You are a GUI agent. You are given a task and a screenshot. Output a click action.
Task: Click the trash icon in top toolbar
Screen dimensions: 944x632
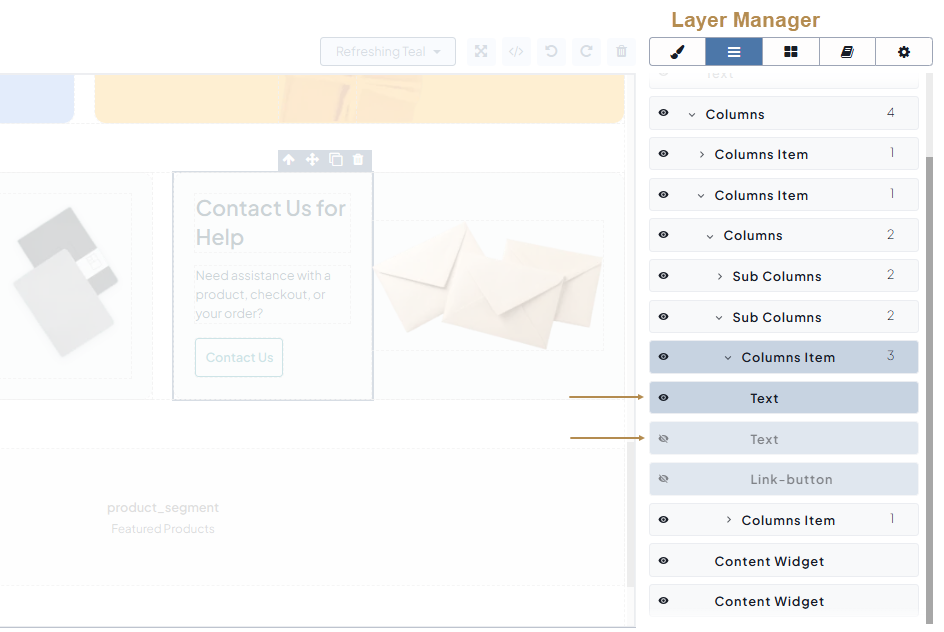pos(621,52)
